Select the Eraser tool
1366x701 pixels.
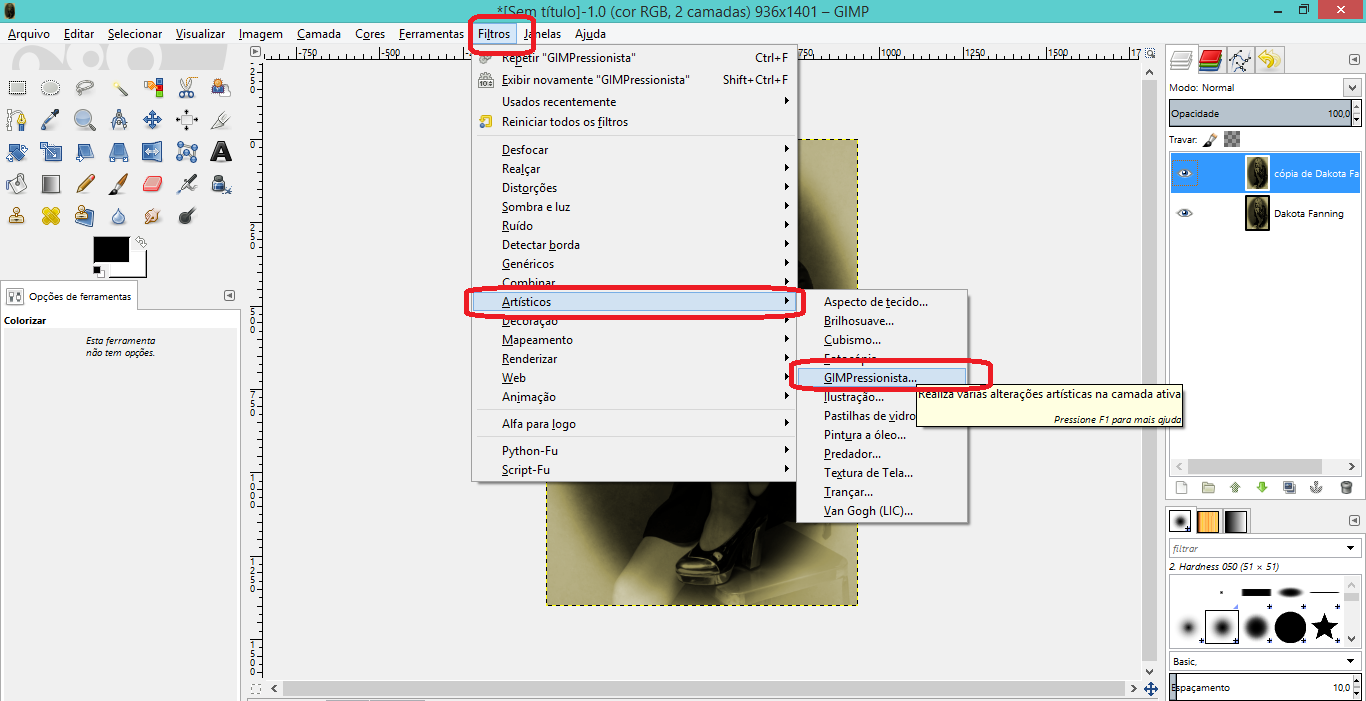pyautogui.click(x=152, y=184)
